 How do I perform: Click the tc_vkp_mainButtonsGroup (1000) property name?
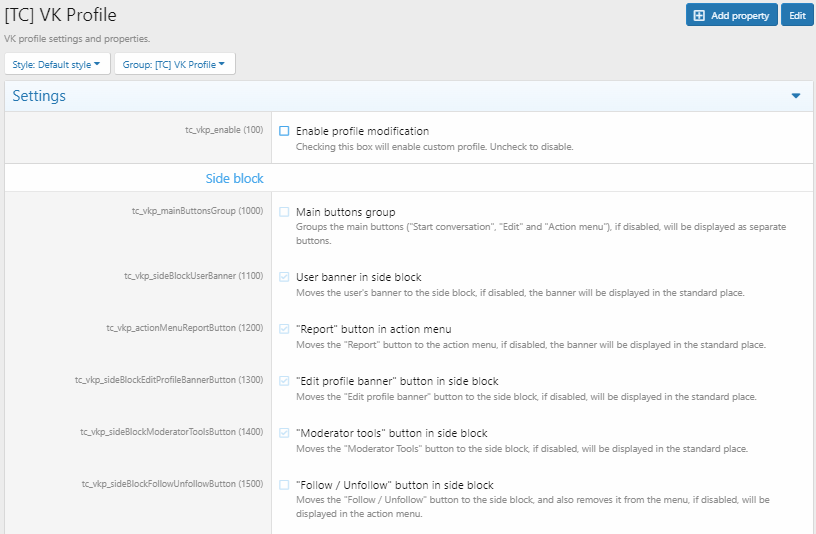(197, 211)
